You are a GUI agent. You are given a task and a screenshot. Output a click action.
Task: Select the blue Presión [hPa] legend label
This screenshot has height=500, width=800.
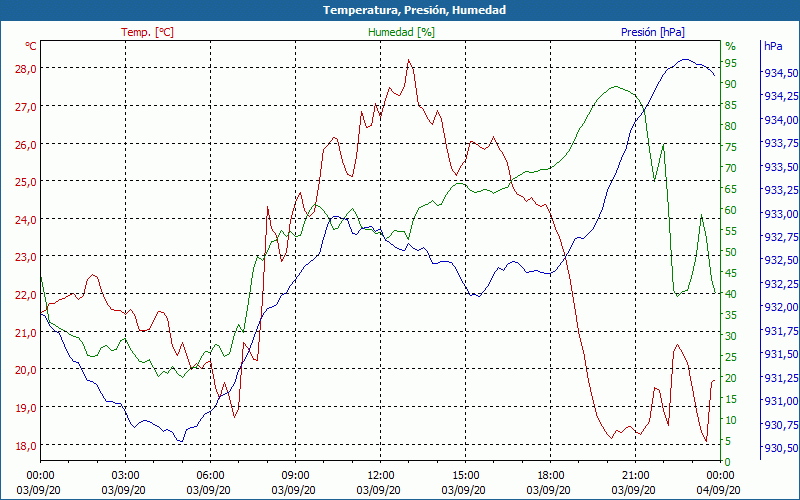pos(653,32)
